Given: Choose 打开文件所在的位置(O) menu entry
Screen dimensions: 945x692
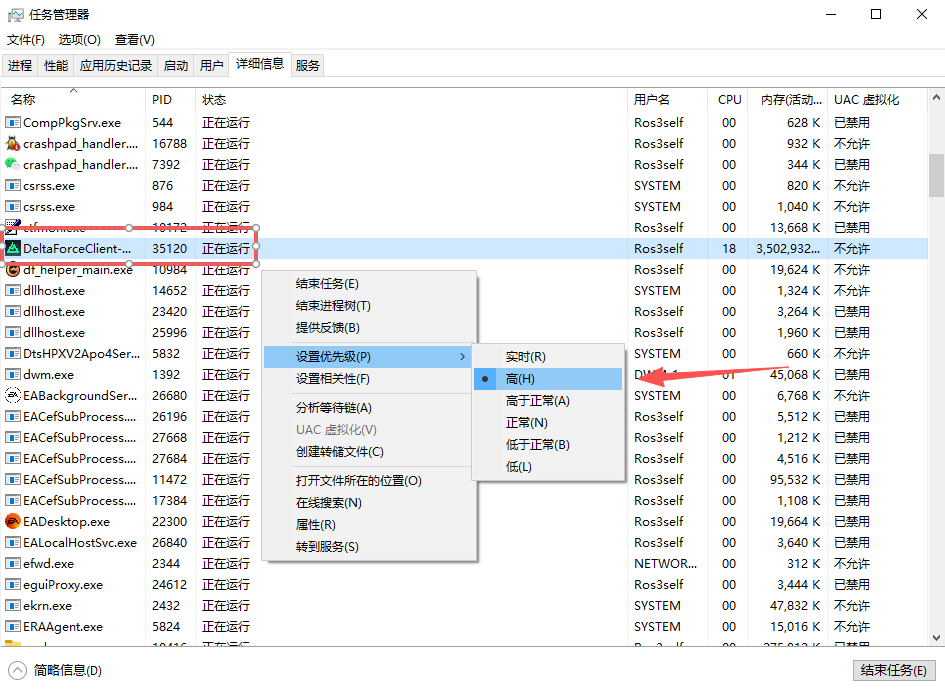Looking at the screenshot, I should point(358,481).
